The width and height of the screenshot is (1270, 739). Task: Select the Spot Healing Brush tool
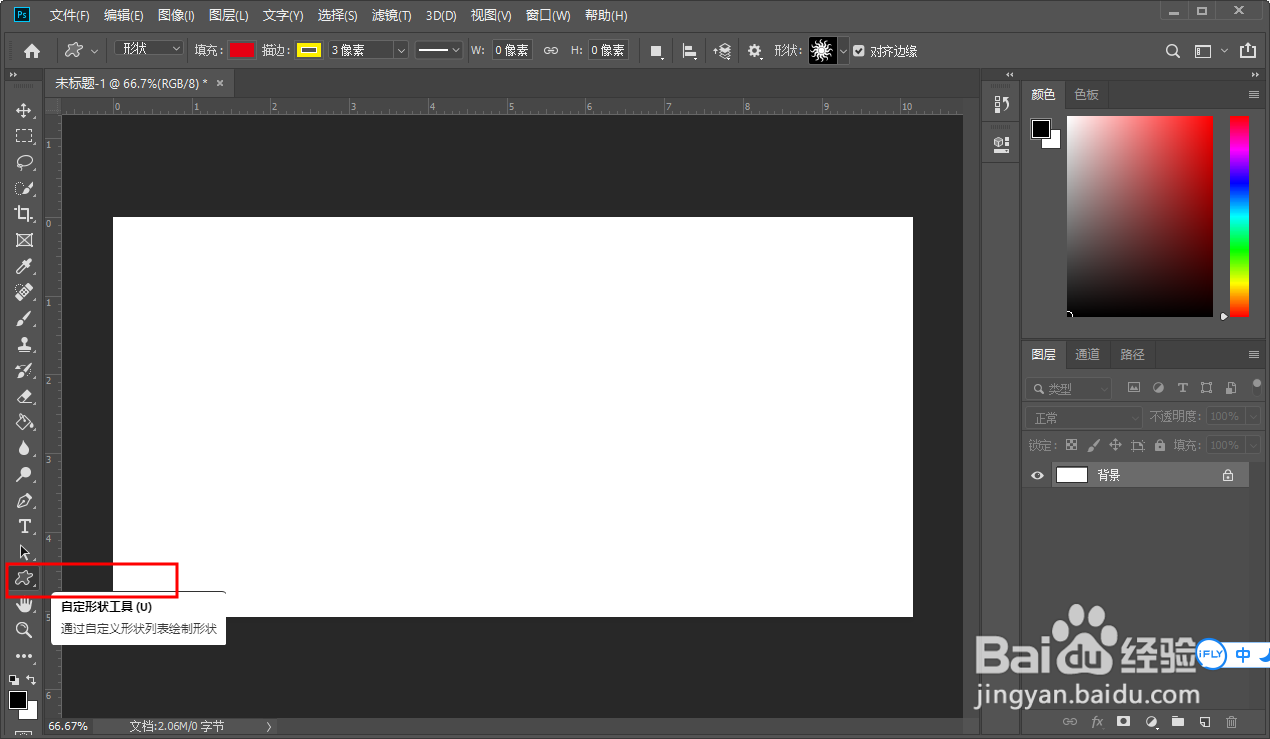[24, 292]
